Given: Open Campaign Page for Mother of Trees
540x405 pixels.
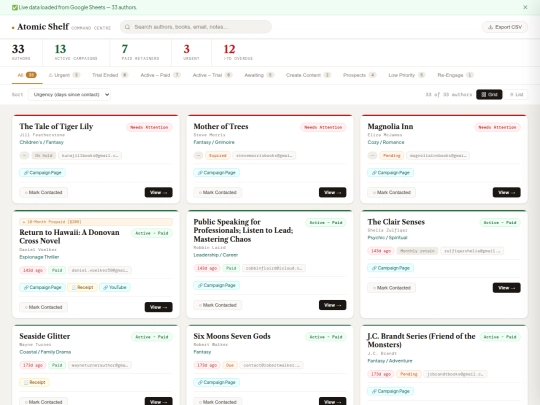Looking at the screenshot, I should click(217, 173).
